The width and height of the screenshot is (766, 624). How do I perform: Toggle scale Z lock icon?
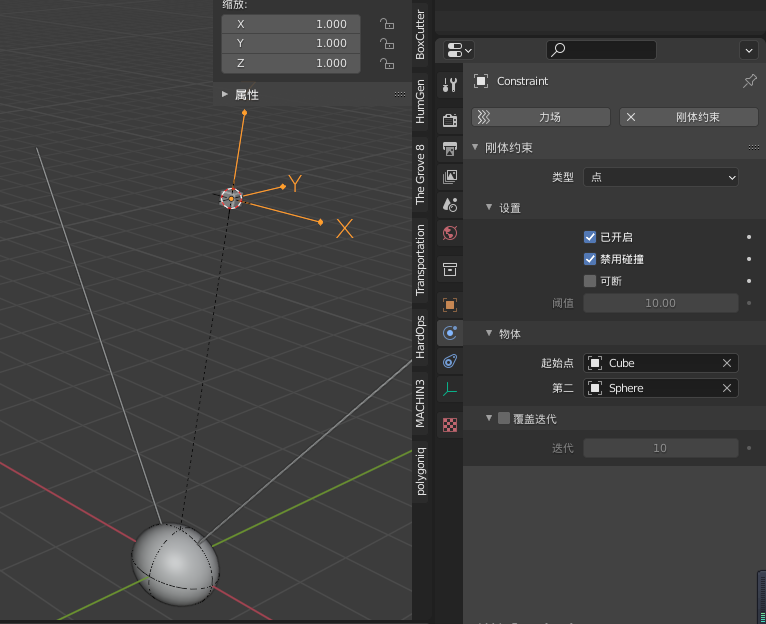pos(387,64)
